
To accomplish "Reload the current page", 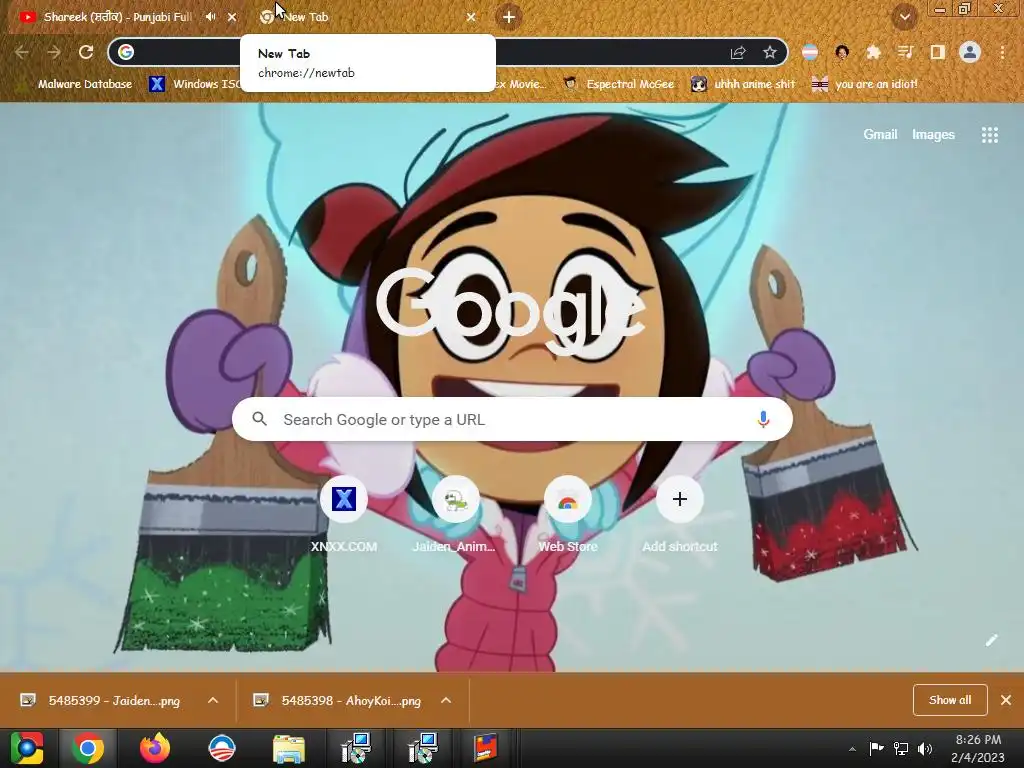I will point(86,52).
